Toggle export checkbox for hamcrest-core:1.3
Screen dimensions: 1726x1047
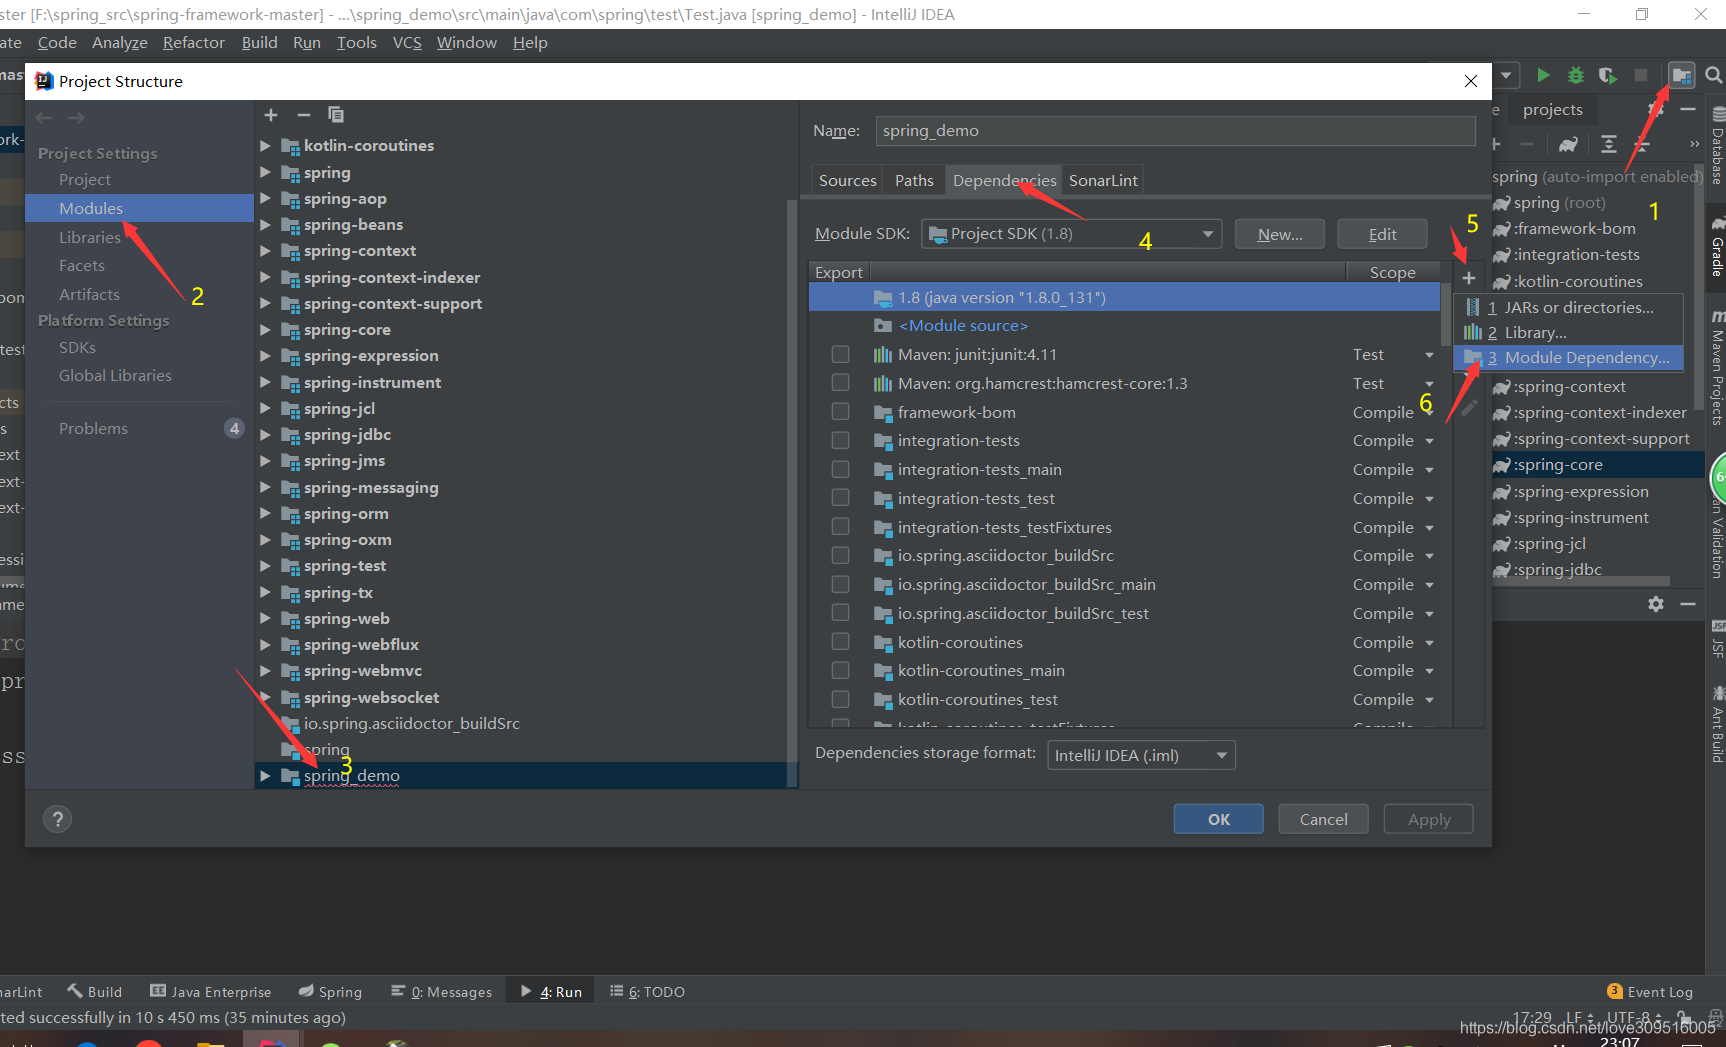840,383
